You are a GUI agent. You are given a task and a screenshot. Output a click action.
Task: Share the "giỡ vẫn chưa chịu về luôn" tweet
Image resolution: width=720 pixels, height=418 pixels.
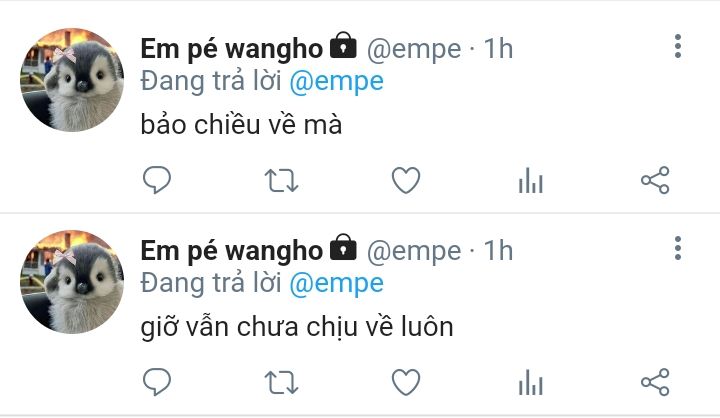(655, 382)
